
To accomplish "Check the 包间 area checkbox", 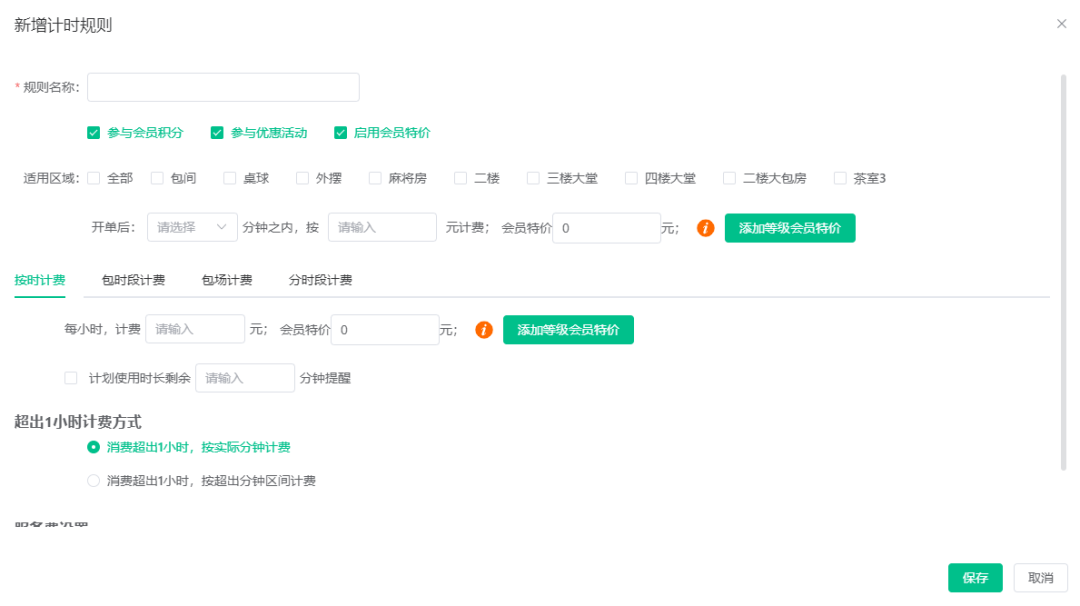I will click(x=157, y=178).
